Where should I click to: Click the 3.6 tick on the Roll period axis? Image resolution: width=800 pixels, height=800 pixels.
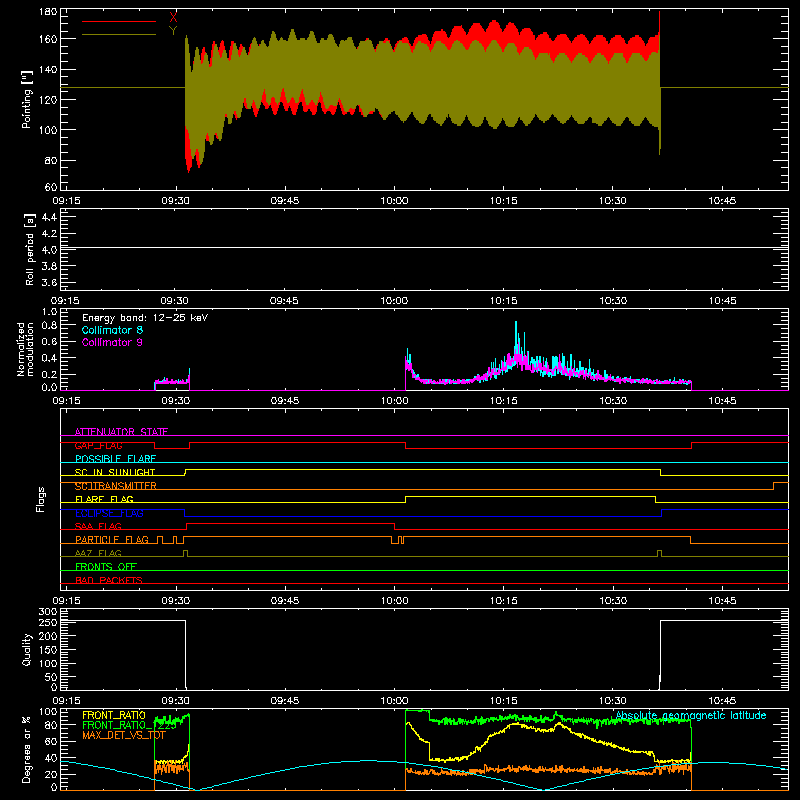(x=49, y=282)
